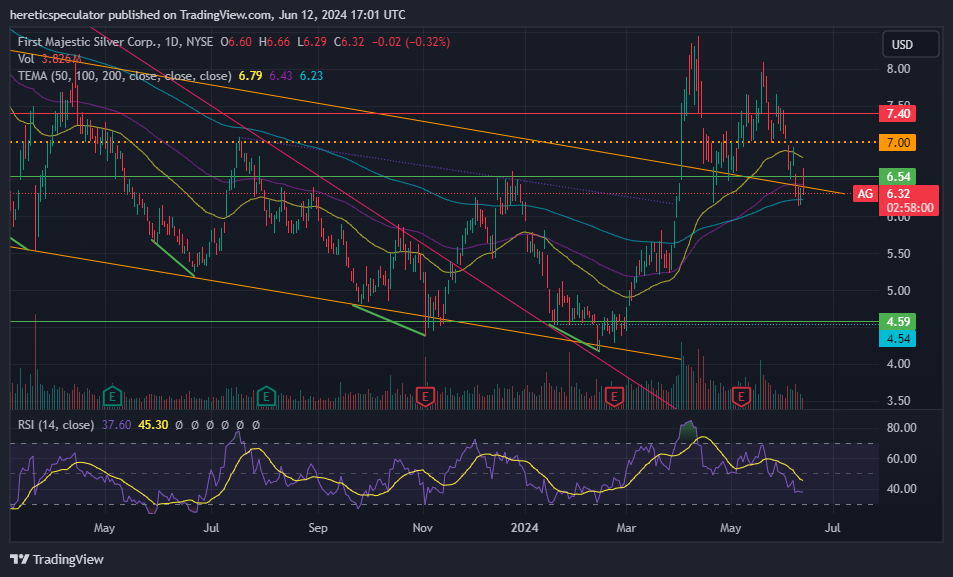The width and height of the screenshot is (953, 577).
Task: Click the low value L6.29
Action: (x=312, y=42)
